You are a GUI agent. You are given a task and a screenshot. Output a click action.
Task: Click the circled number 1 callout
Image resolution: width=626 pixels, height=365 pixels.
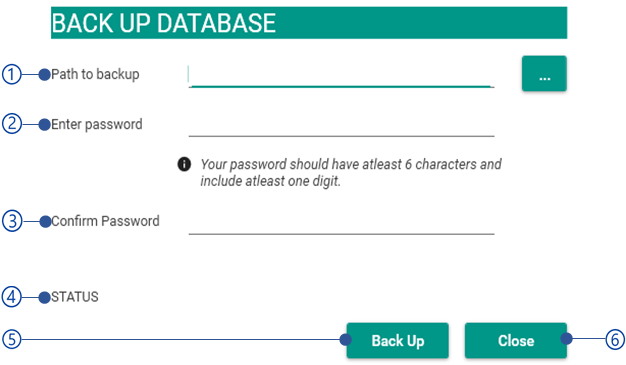click(x=12, y=74)
